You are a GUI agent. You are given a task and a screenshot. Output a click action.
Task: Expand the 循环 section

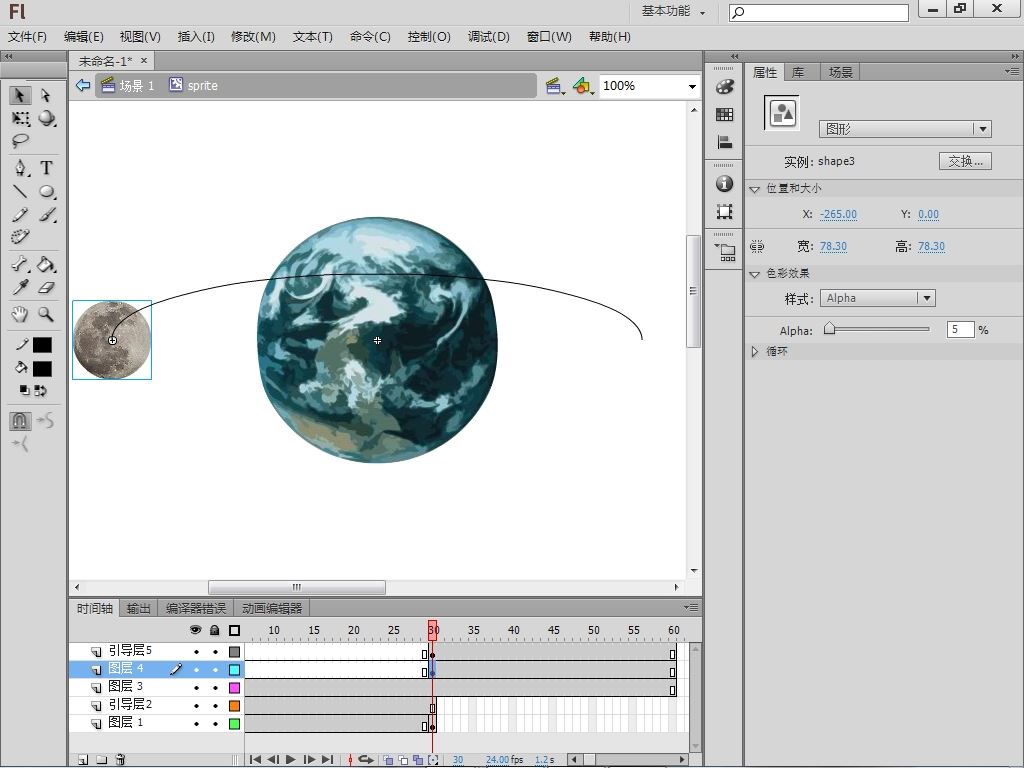click(756, 352)
